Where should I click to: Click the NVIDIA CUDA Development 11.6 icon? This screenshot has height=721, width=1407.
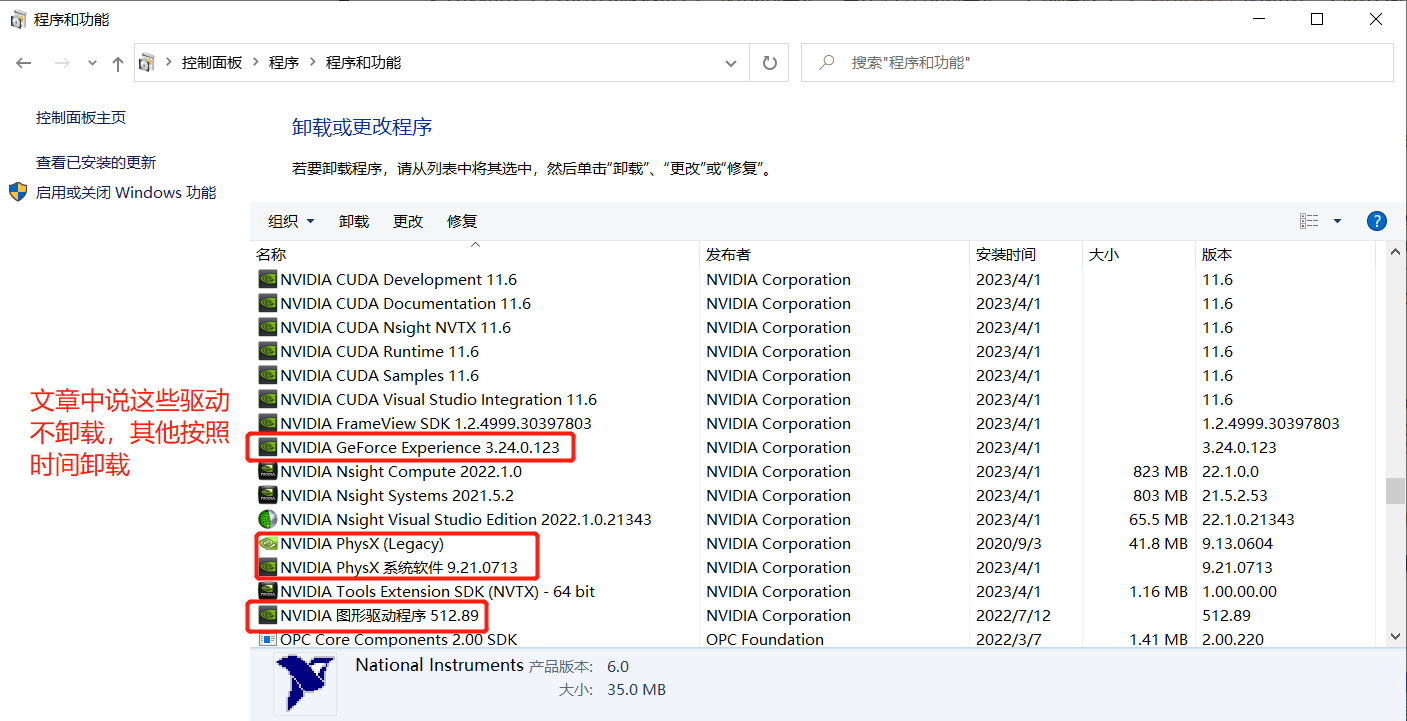click(267, 280)
